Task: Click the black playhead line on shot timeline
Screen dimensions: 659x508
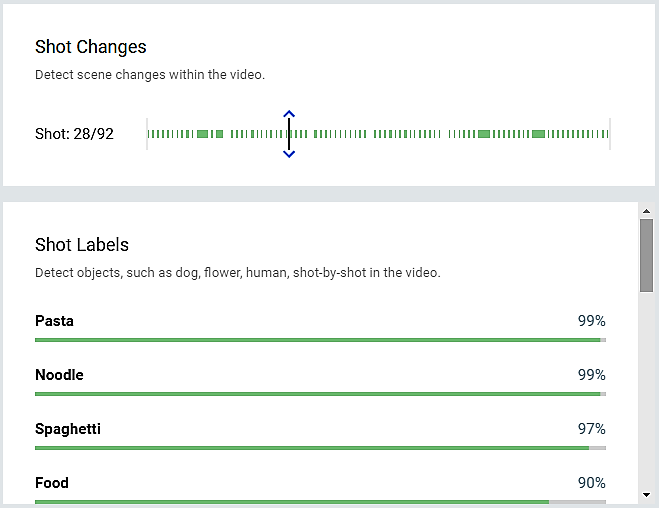Action: pyautogui.click(x=289, y=134)
